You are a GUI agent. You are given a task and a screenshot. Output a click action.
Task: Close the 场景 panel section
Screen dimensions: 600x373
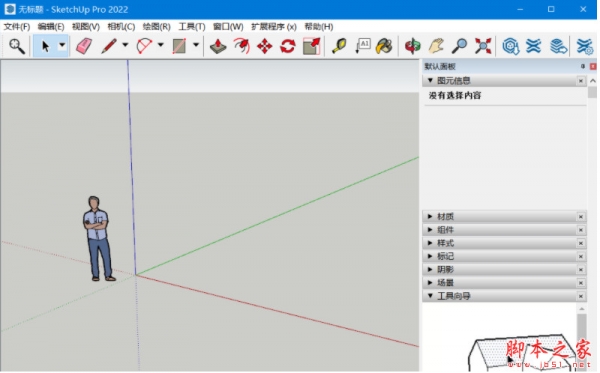coord(581,283)
